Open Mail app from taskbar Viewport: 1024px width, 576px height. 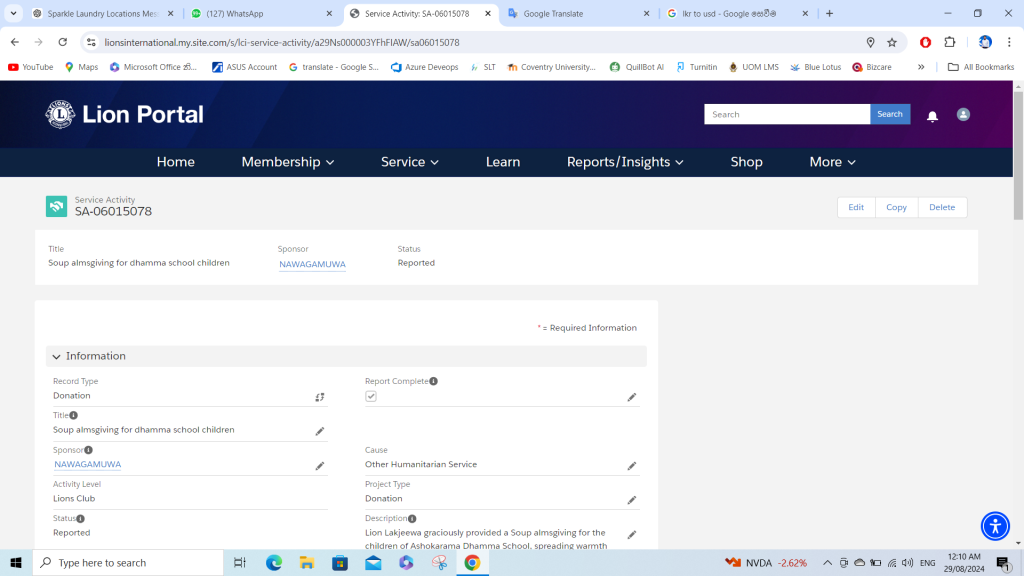point(373,562)
